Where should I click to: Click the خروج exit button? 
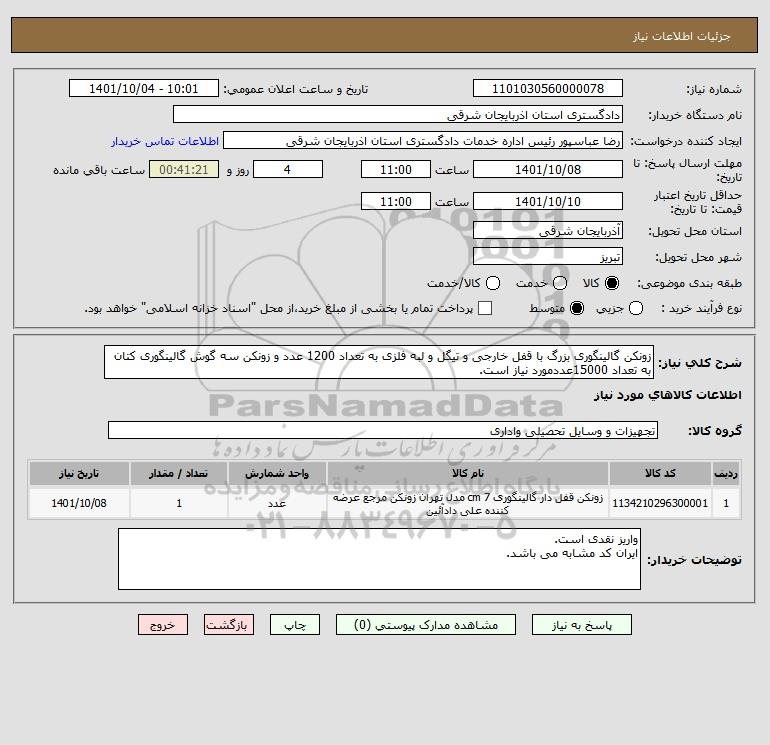tap(163, 625)
